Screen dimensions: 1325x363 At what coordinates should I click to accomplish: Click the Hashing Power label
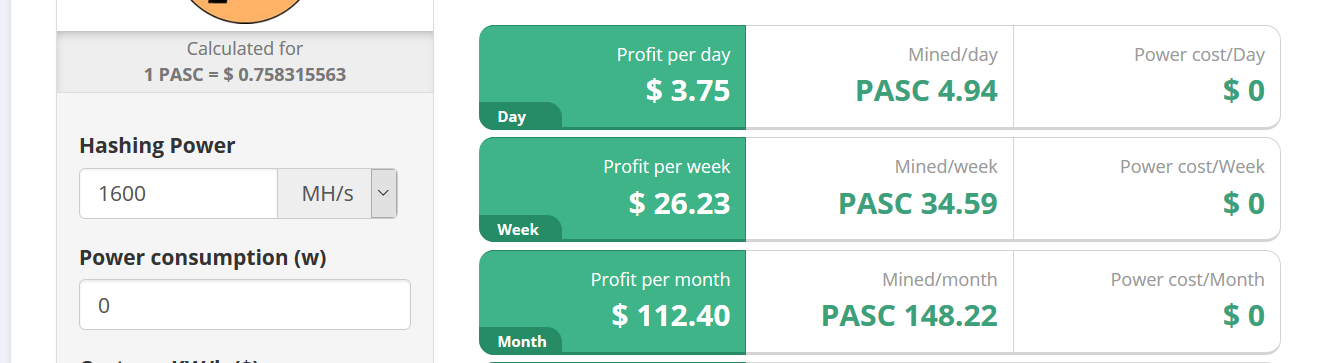[157, 146]
